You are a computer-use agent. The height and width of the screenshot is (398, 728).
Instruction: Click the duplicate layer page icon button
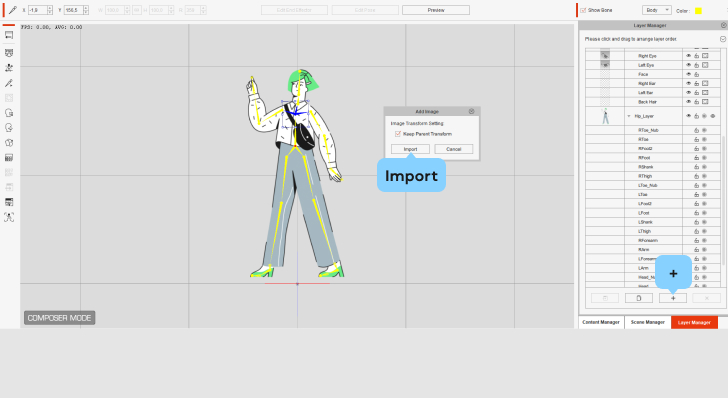[x=639, y=298]
